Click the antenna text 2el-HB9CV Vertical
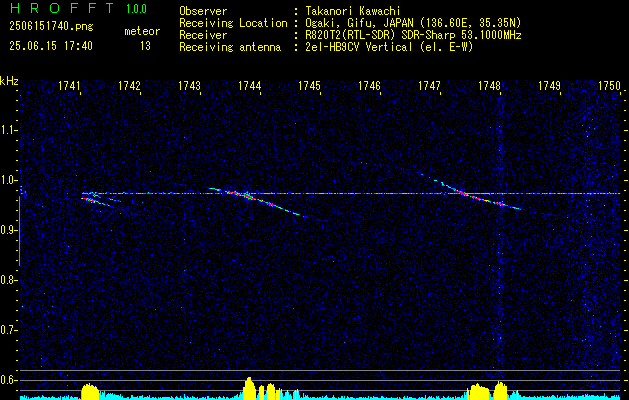This screenshot has width=629, height=400. [359, 47]
